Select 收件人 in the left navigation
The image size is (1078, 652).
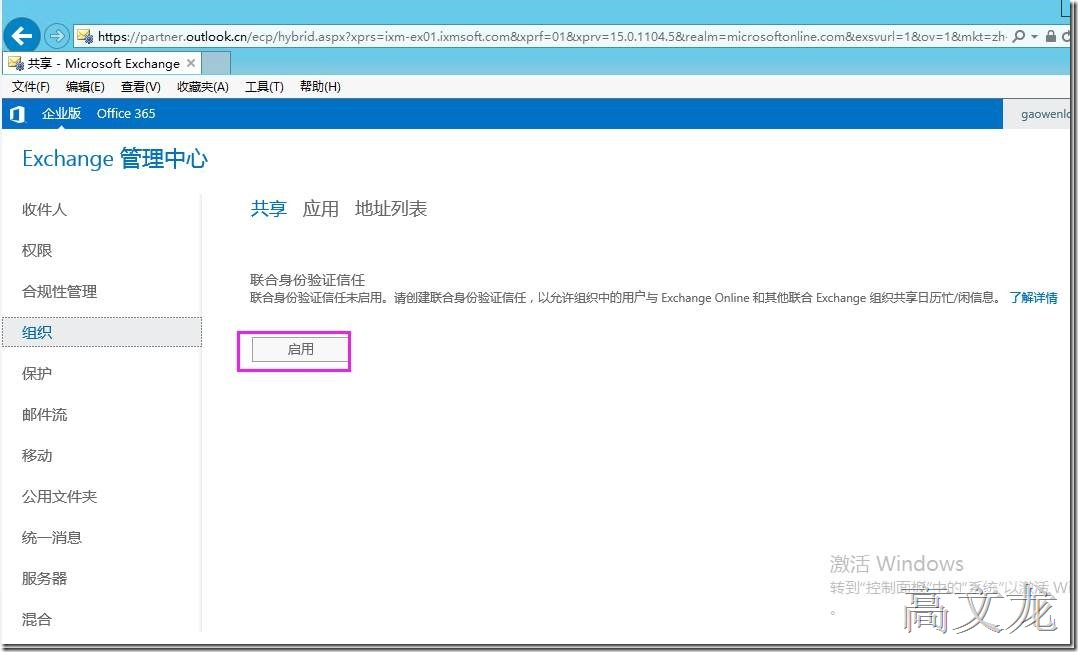pos(45,210)
